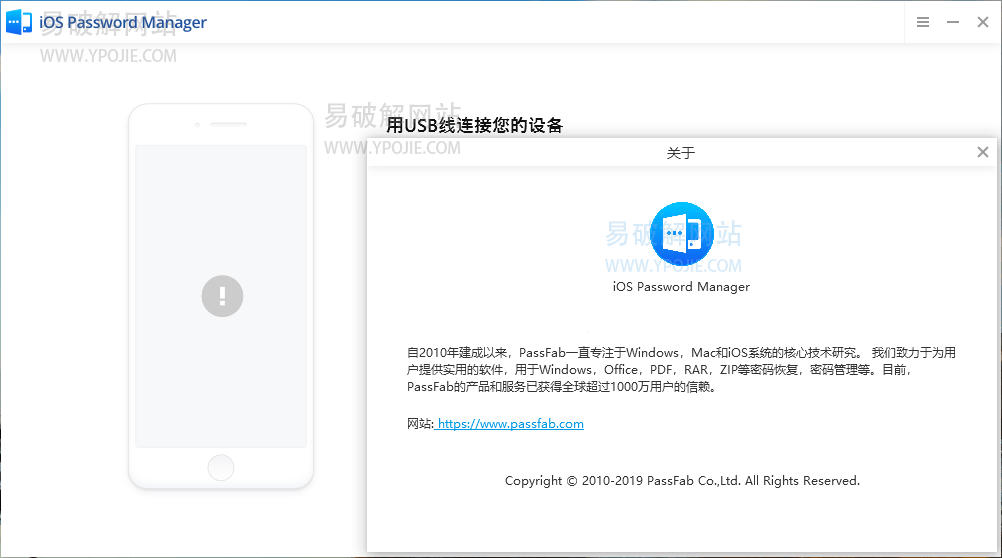The width and height of the screenshot is (1002, 558).
Task: Click the iOS Password Manager title bar logo
Action: 19,22
